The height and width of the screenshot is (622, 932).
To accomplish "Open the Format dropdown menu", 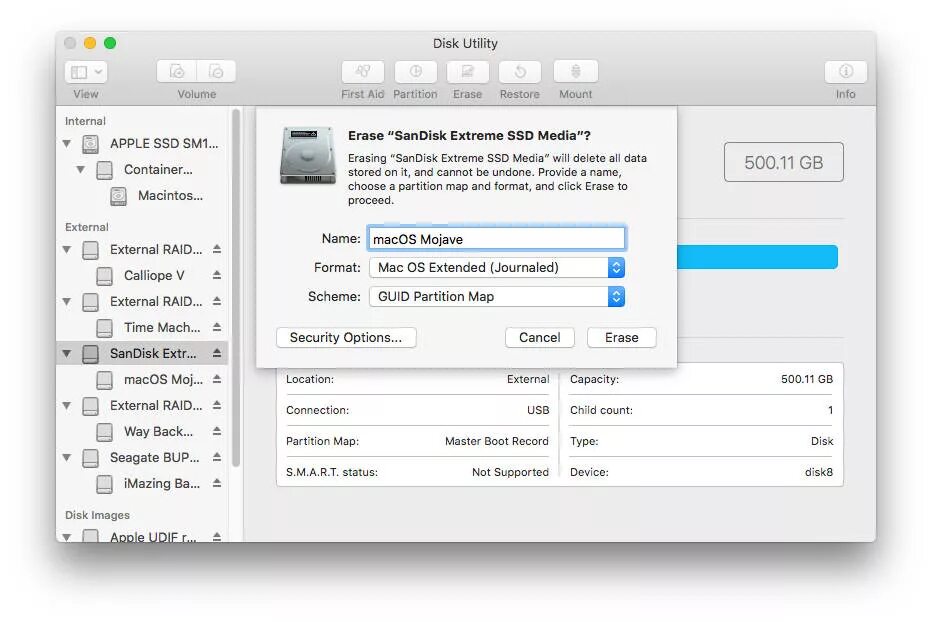I will click(497, 268).
